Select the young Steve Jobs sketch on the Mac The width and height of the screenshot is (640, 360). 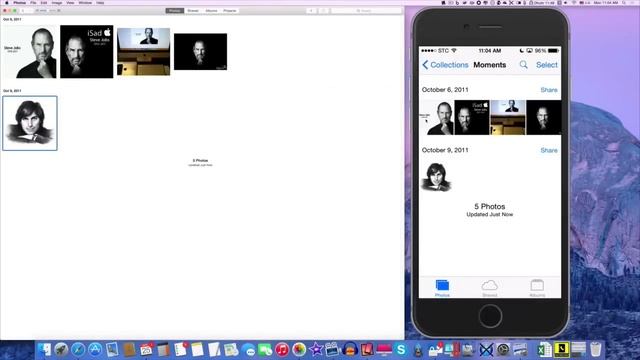(x=30, y=123)
